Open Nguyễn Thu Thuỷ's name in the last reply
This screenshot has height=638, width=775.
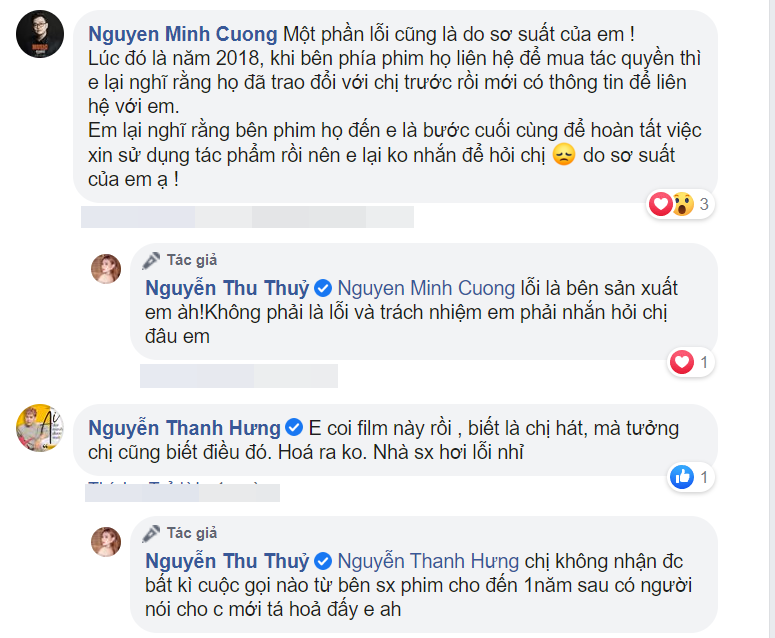[226, 560]
